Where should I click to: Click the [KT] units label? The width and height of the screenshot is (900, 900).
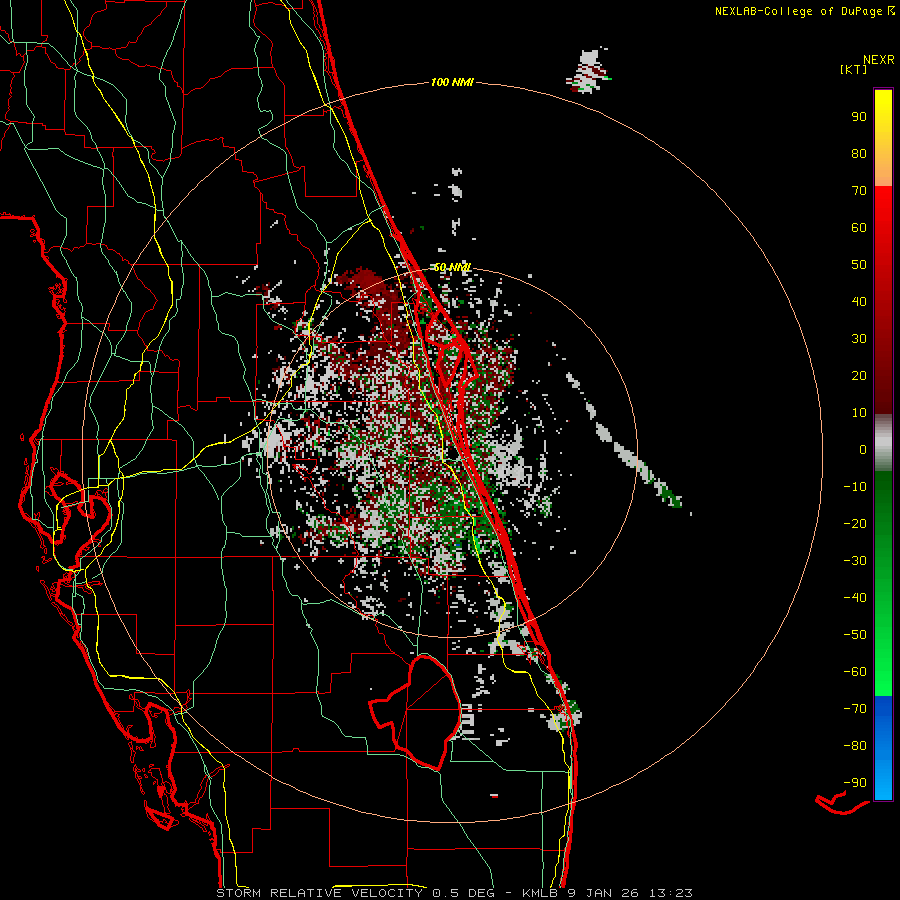(x=853, y=69)
